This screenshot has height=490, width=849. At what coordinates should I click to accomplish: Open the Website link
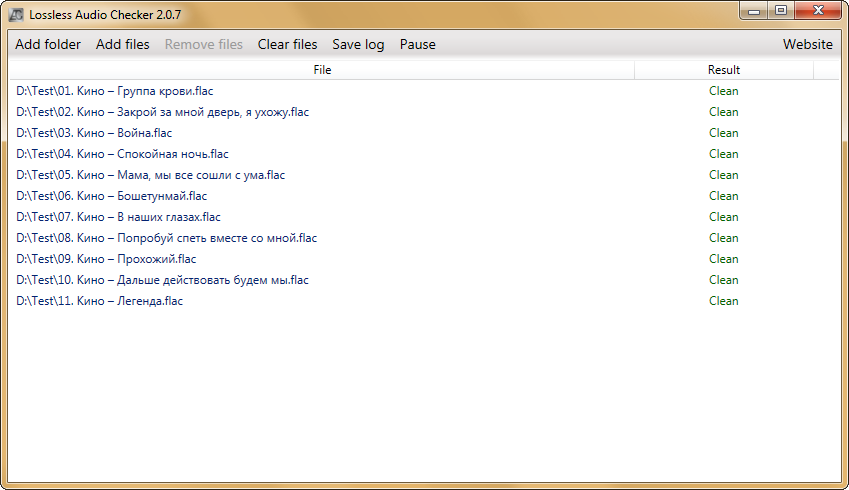[807, 44]
